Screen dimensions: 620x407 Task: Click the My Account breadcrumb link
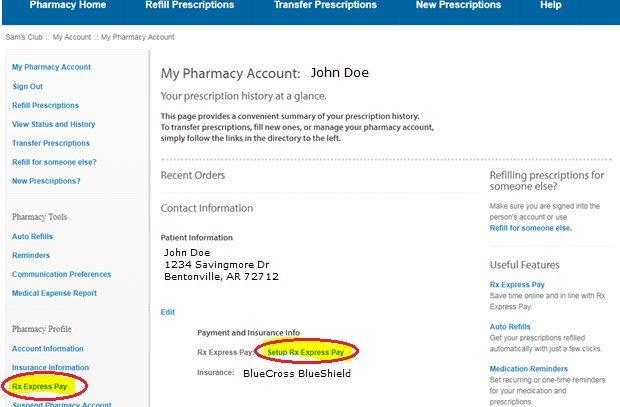coord(72,37)
